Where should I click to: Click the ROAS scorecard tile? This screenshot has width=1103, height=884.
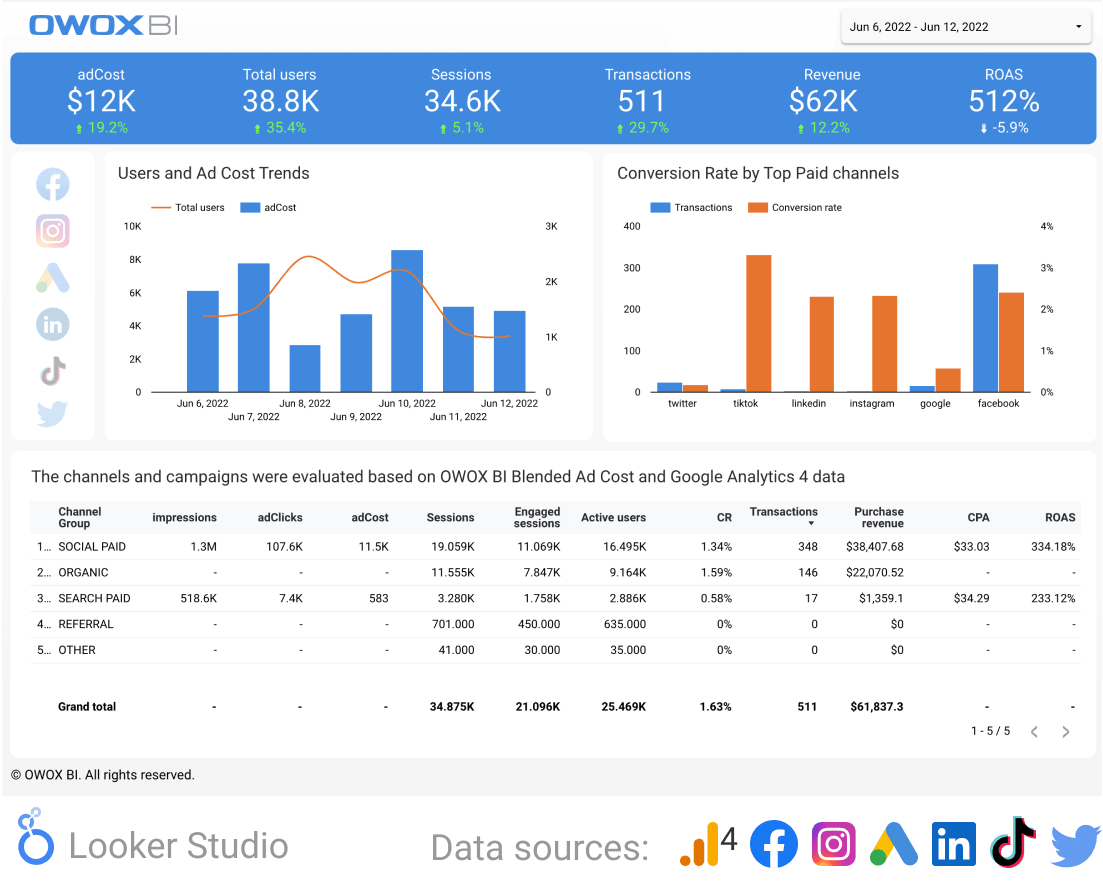pyautogui.click(x=1003, y=100)
